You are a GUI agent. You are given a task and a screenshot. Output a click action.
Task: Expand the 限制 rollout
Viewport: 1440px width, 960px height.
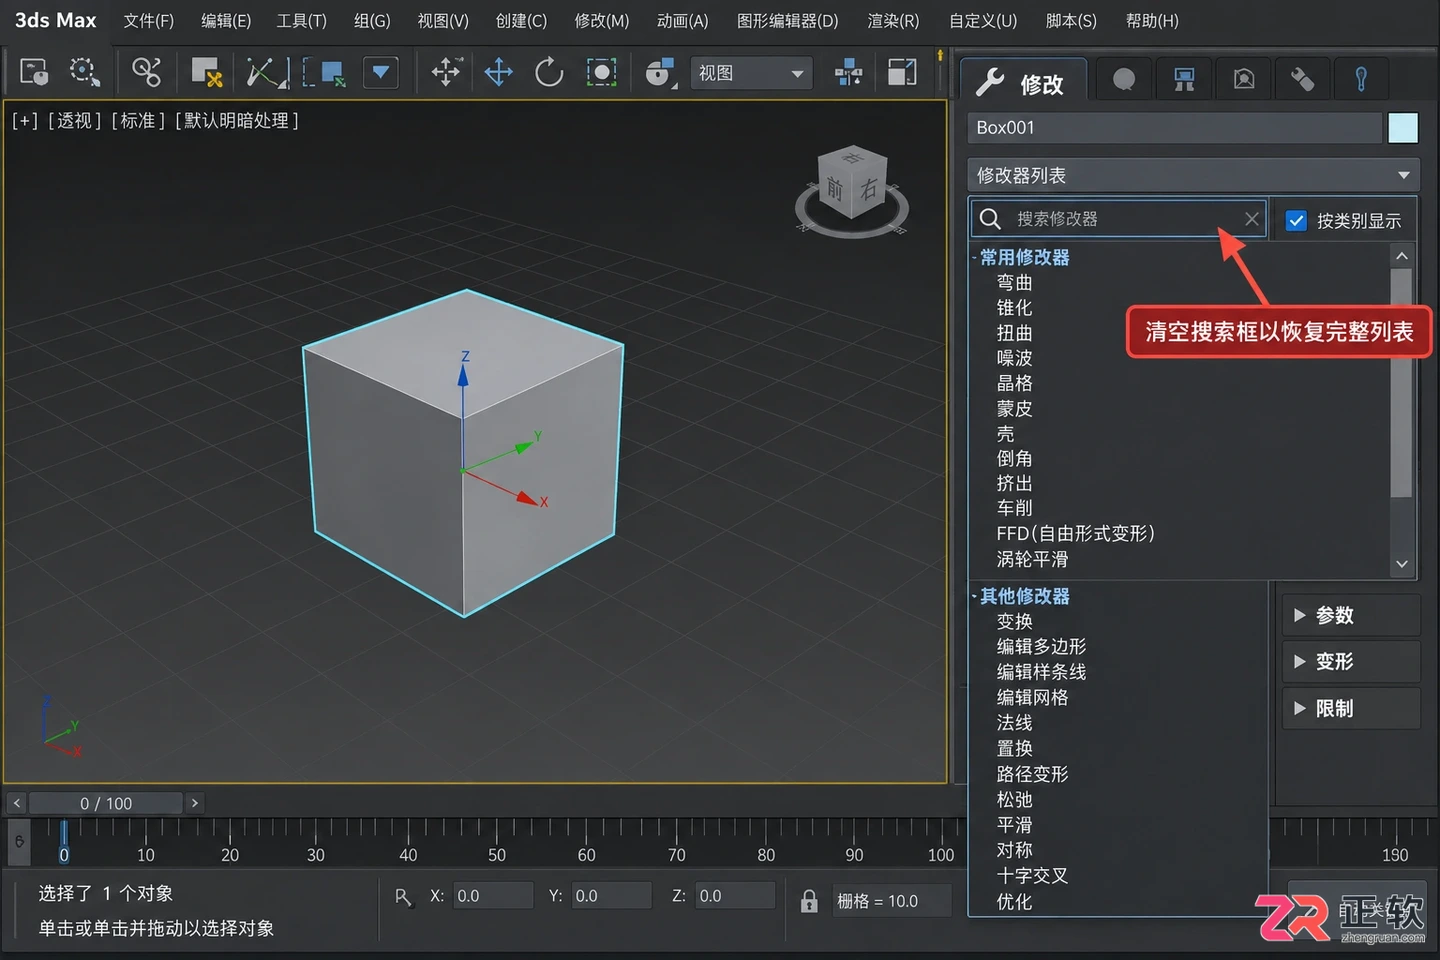1351,708
